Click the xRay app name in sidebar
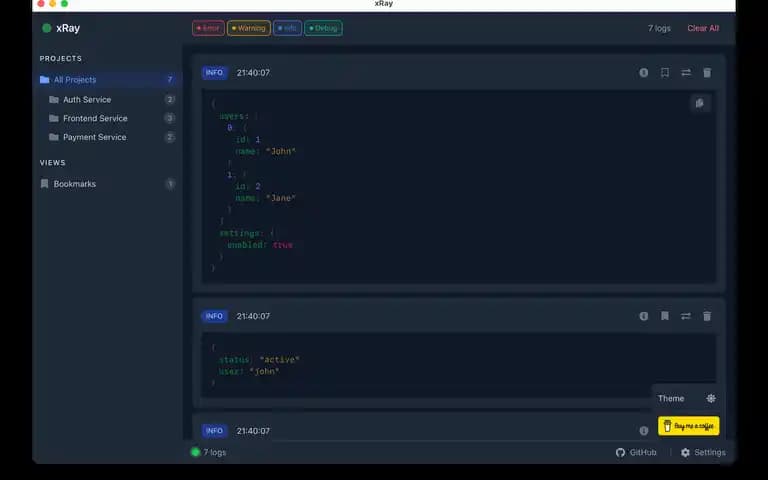This screenshot has width=768, height=480. 68,28
